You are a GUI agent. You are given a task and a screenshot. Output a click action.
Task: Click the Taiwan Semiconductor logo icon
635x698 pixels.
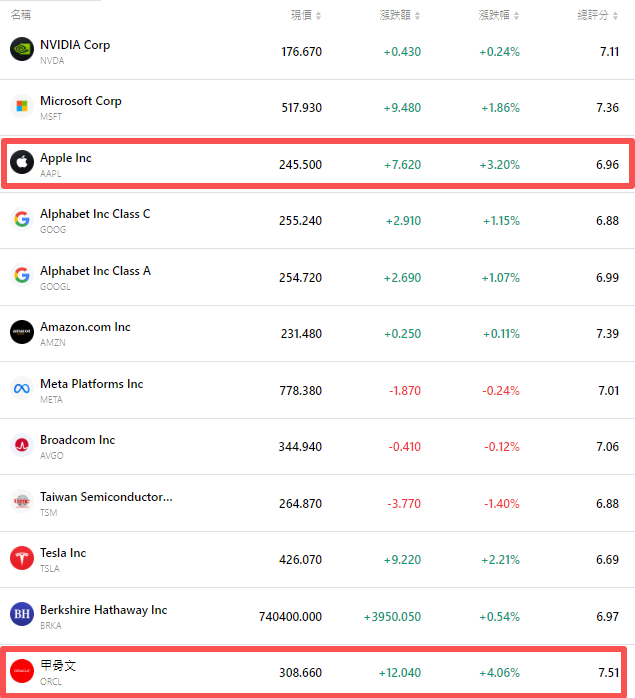pos(22,502)
